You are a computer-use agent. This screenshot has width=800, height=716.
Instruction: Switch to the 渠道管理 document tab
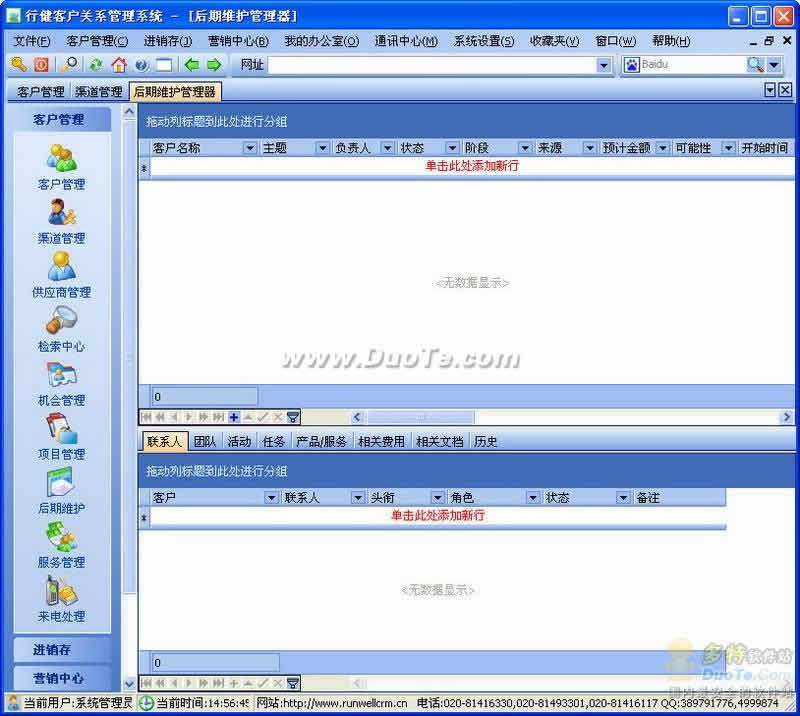(x=98, y=92)
